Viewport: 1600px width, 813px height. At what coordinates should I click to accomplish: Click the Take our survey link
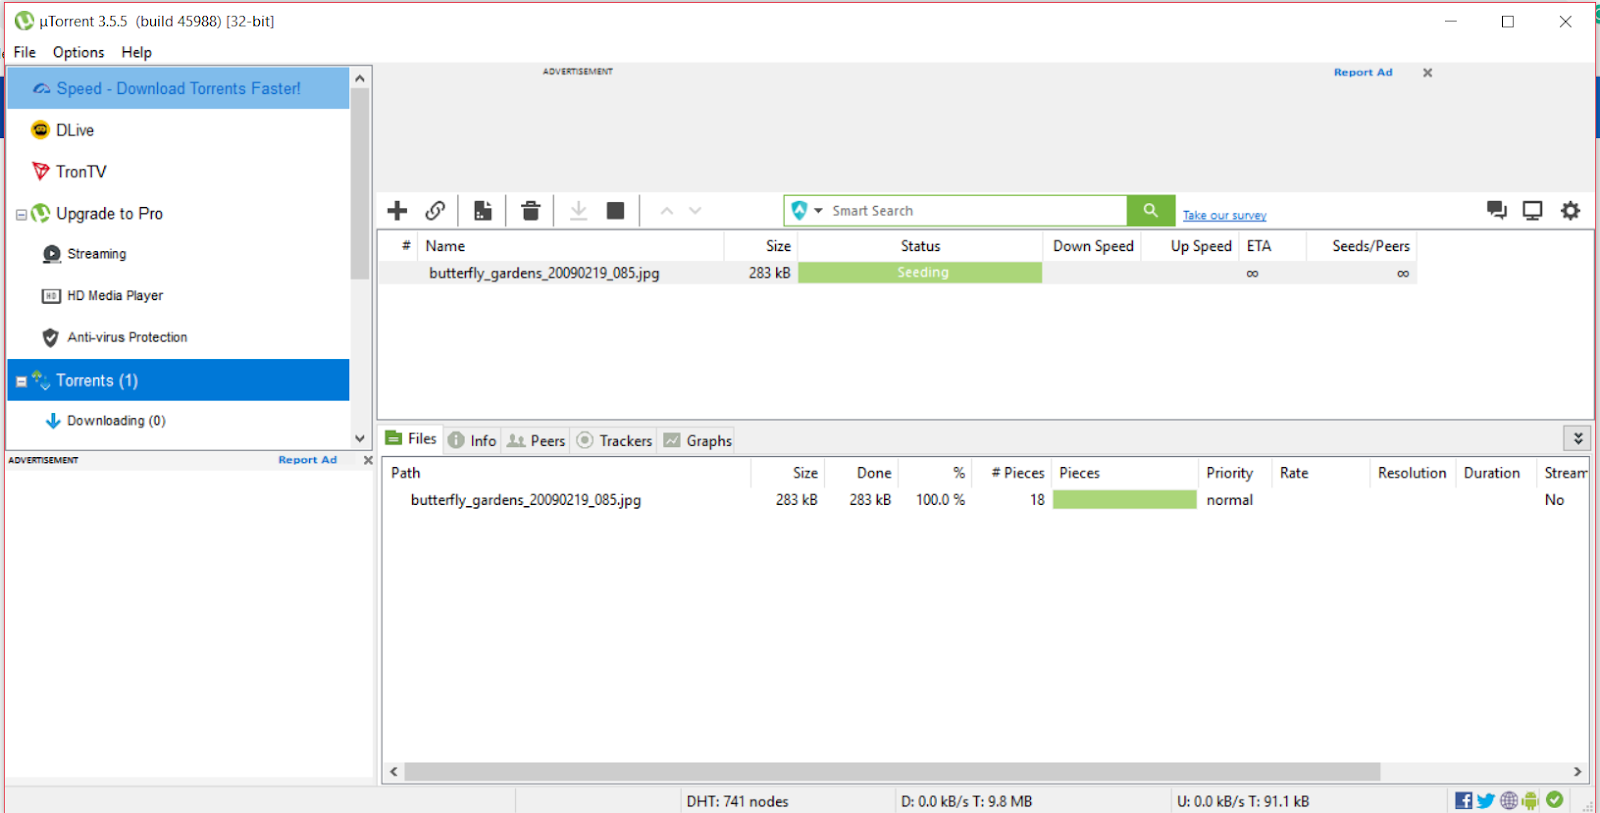tap(1225, 215)
